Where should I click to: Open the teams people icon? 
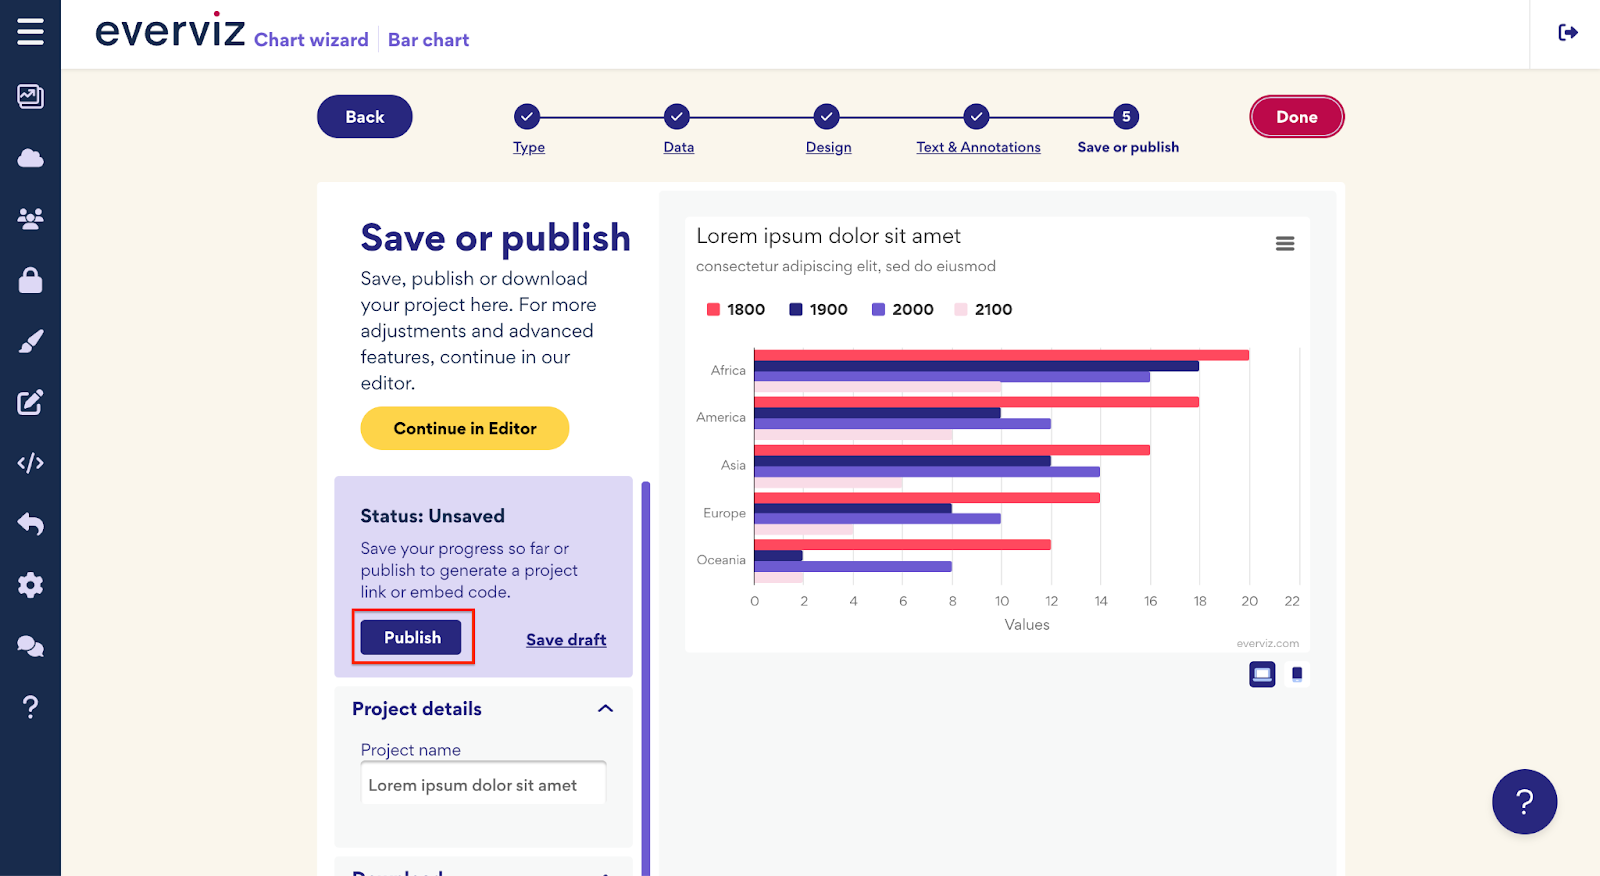tap(30, 219)
